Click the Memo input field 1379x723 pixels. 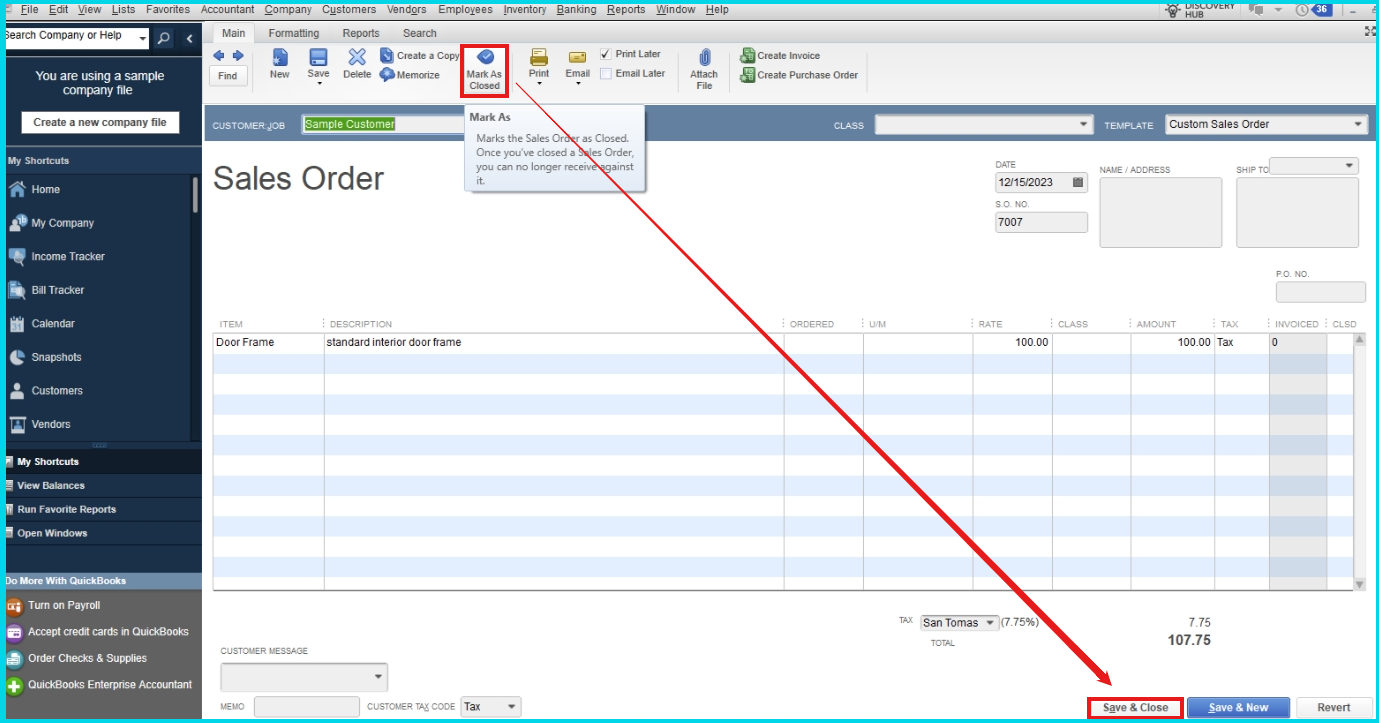(x=306, y=707)
